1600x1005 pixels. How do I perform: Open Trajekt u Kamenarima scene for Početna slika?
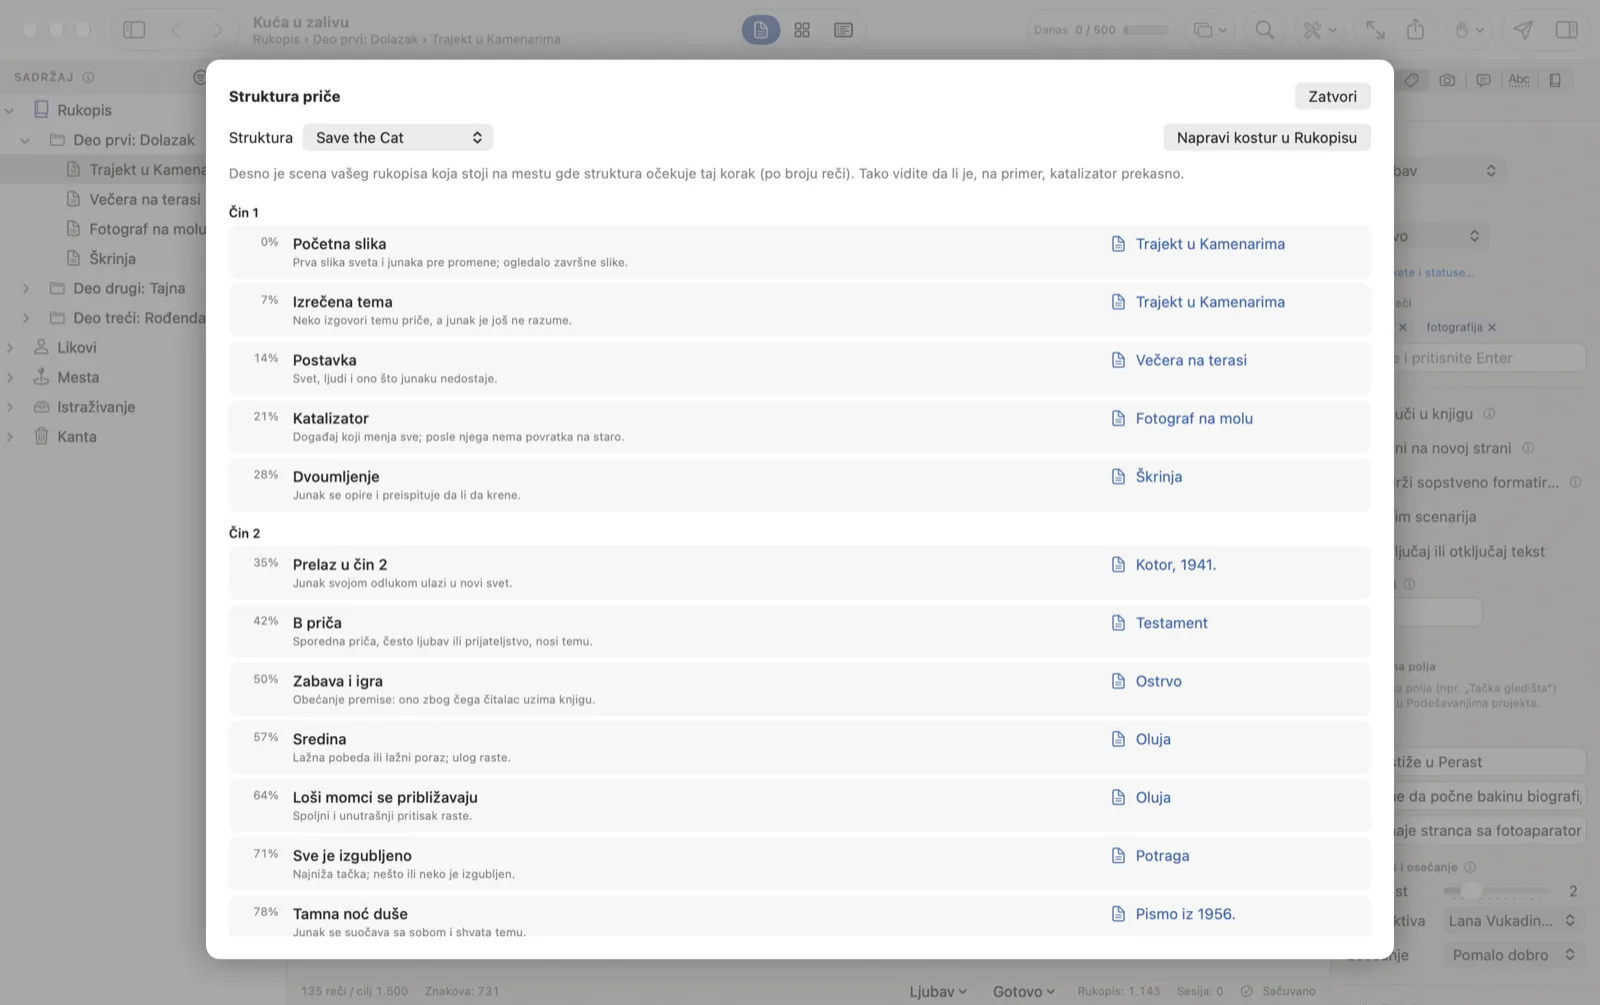(1198, 244)
